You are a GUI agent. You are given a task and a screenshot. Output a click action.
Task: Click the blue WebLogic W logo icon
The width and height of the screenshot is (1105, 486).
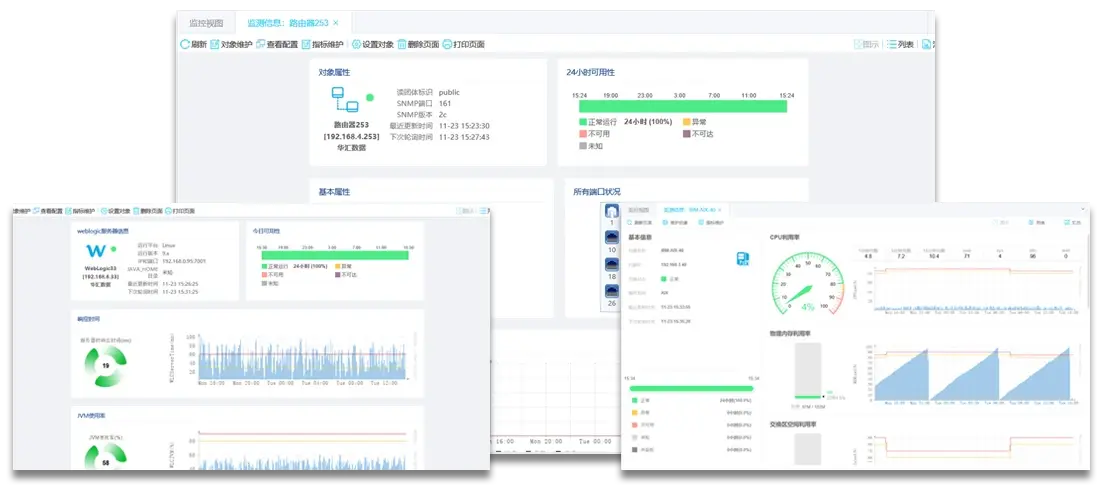(x=96, y=251)
